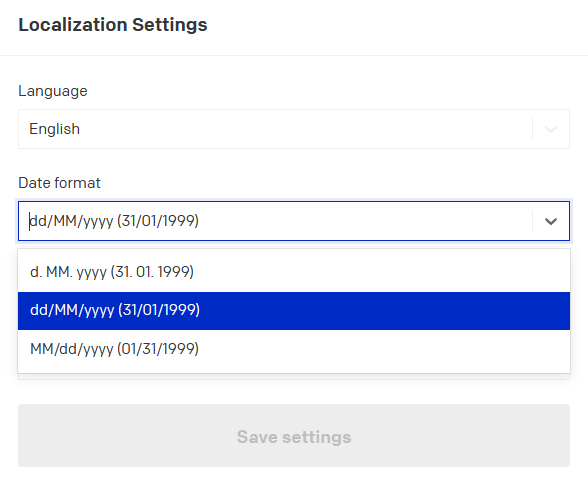Viewport: 588px width, 486px height.
Task: Click the separator beside the Date format chevron
Action: (532, 221)
